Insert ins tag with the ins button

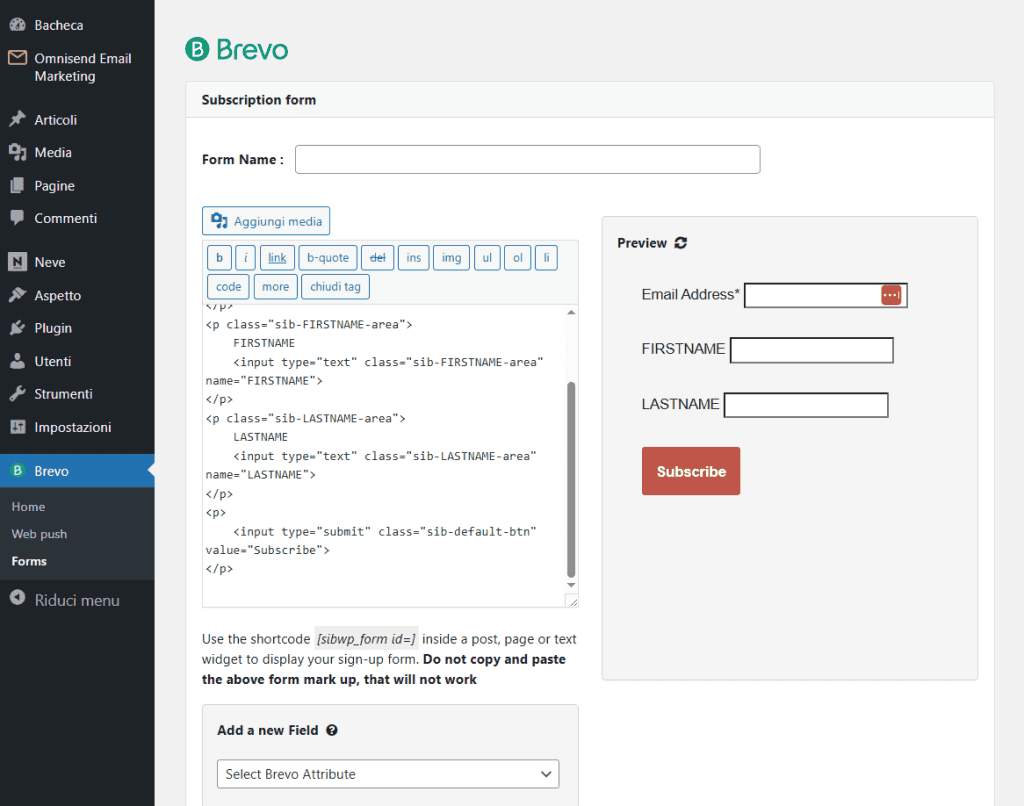tap(413, 257)
